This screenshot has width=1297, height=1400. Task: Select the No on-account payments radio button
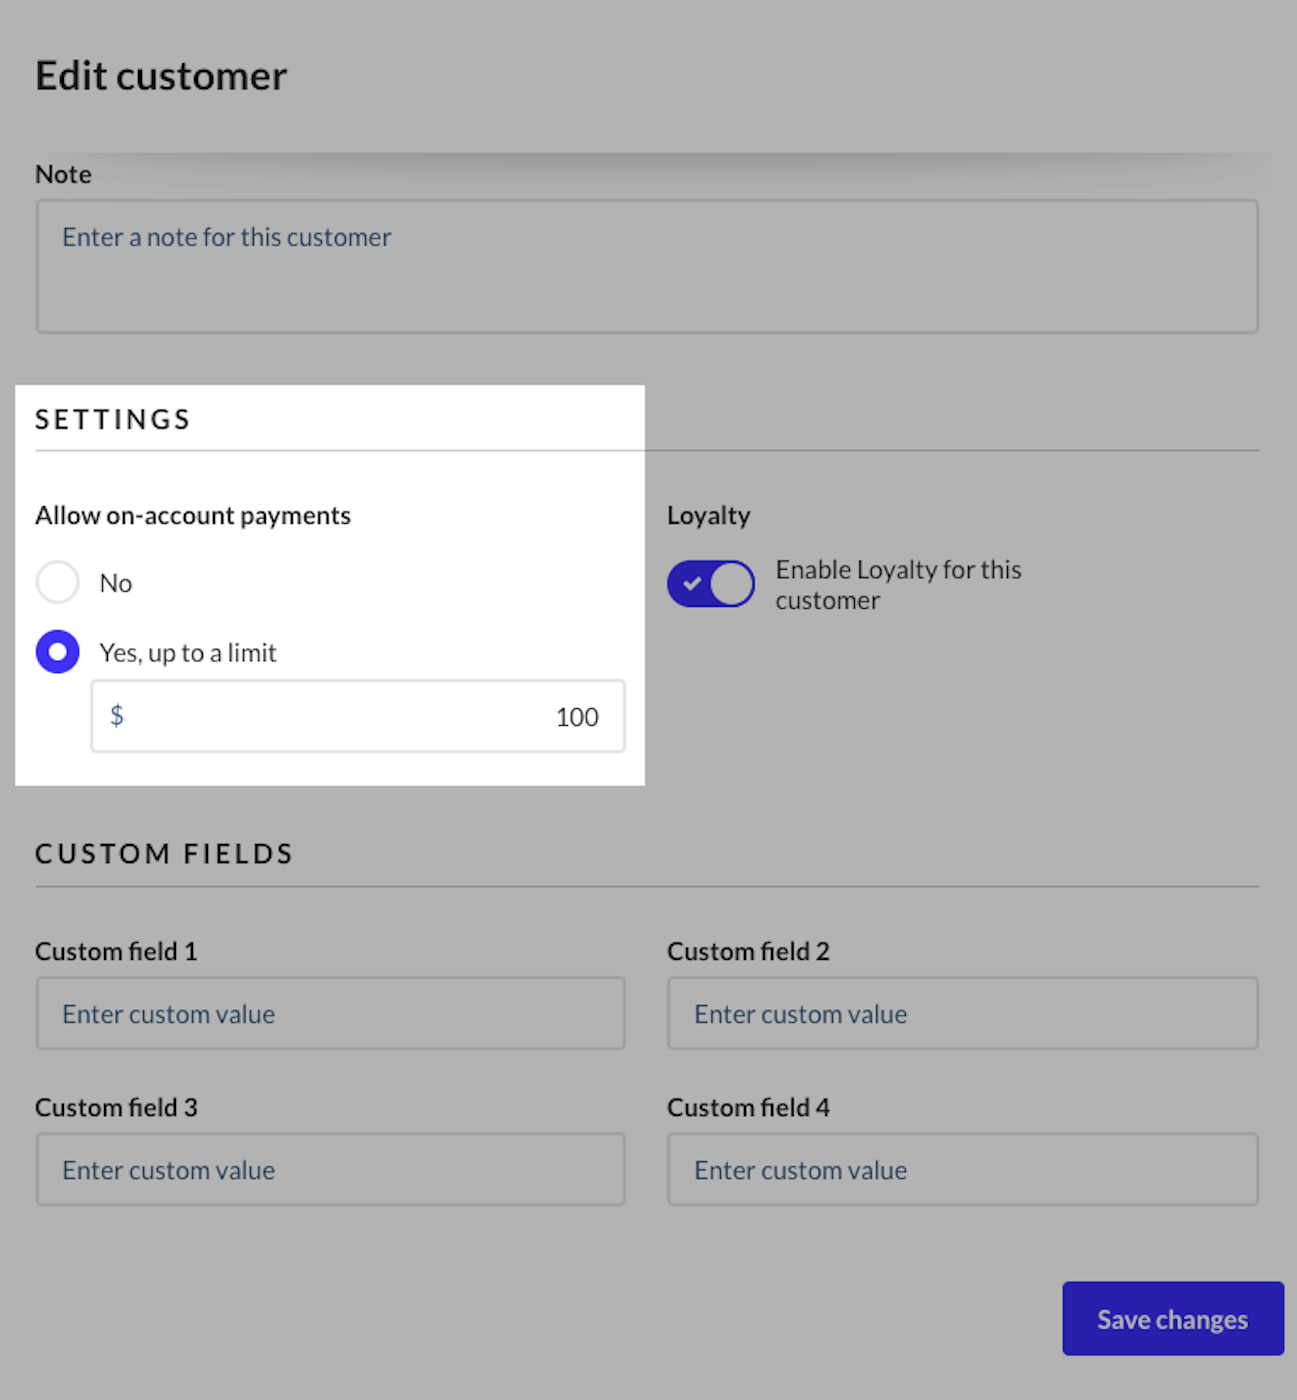(x=57, y=582)
